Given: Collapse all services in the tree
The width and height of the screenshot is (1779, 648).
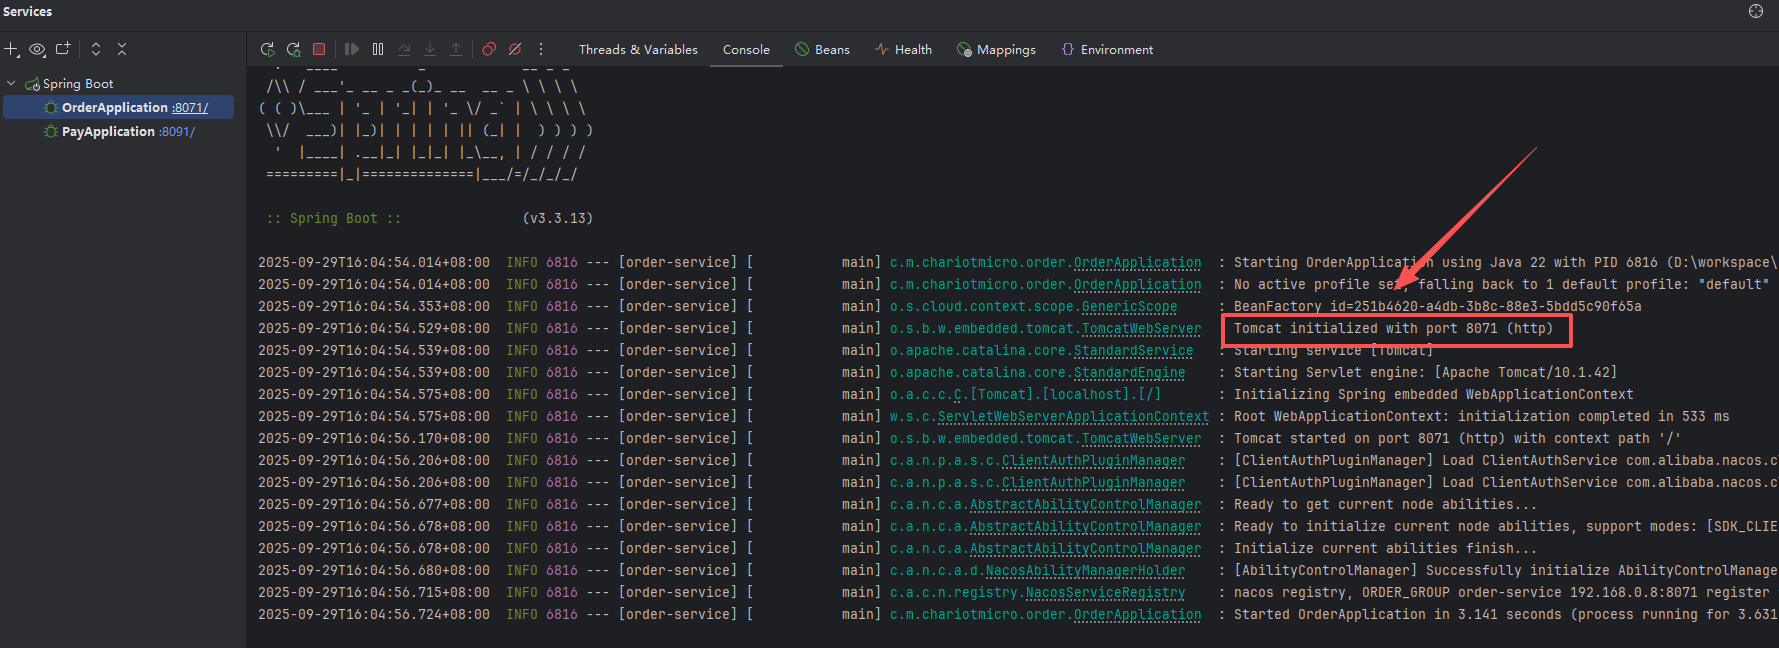Looking at the screenshot, I should point(122,49).
